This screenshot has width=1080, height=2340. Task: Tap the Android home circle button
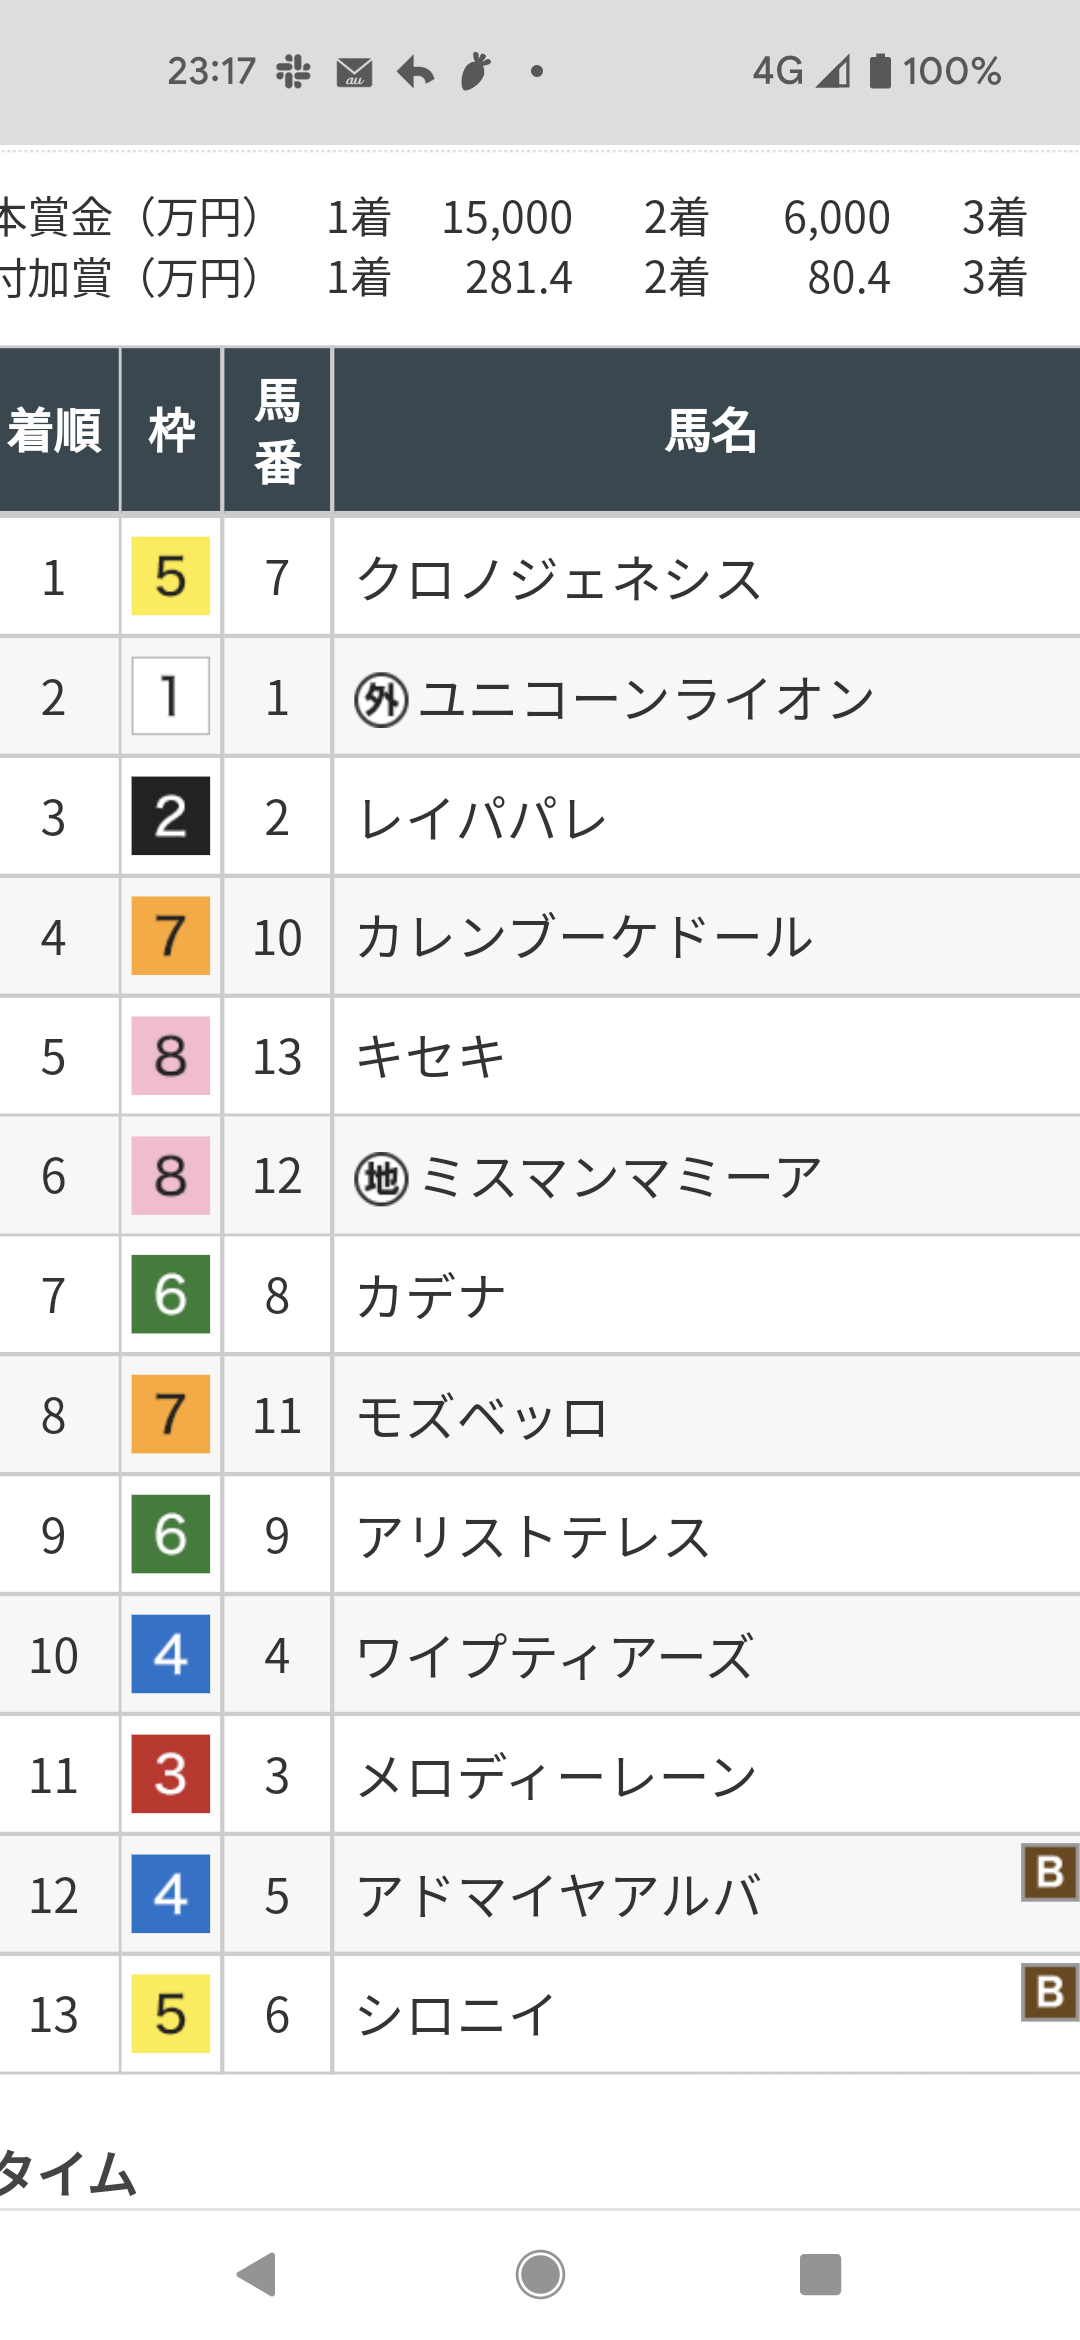pyautogui.click(x=540, y=2275)
